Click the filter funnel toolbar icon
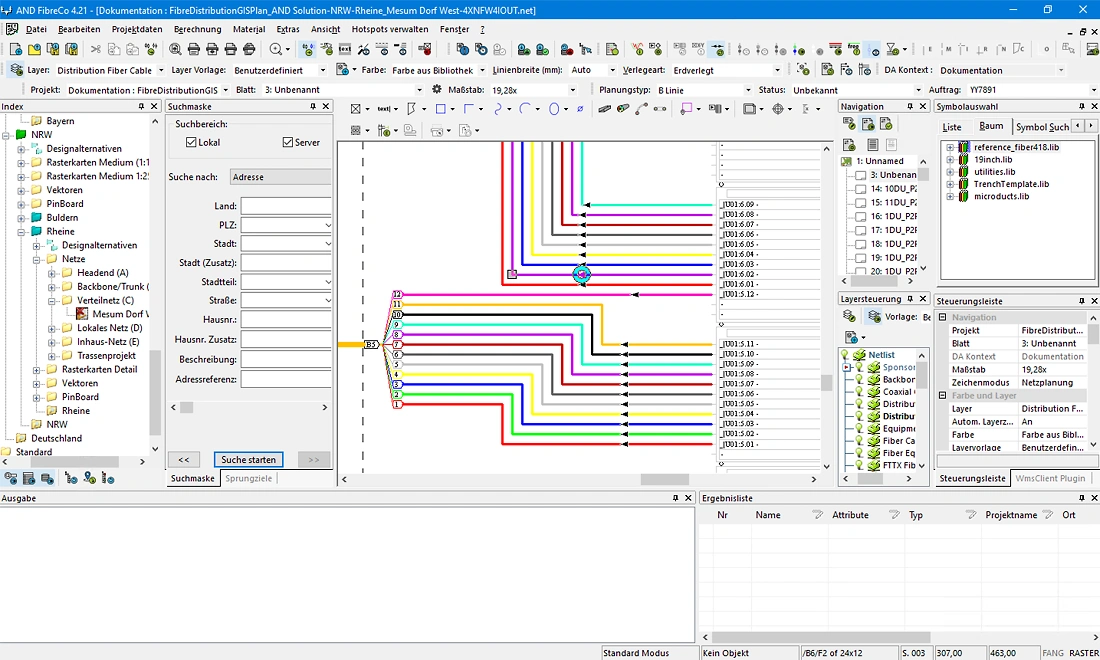 [892, 49]
